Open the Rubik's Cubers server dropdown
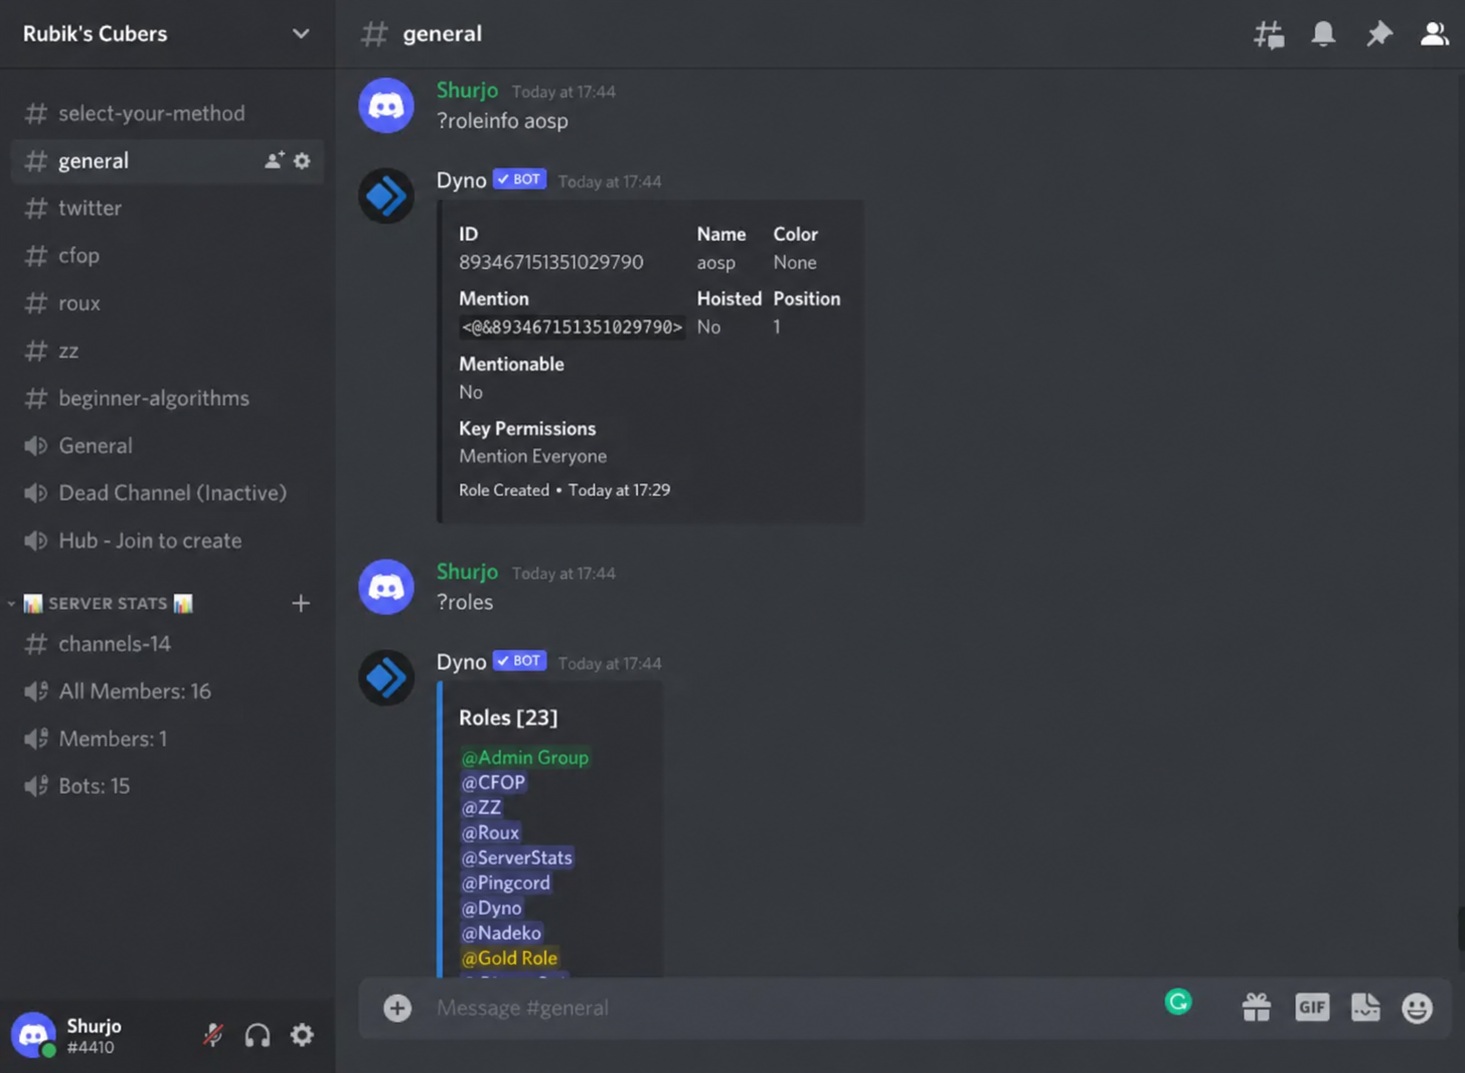The width and height of the screenshot is (1465, 1073). point(167,34)
